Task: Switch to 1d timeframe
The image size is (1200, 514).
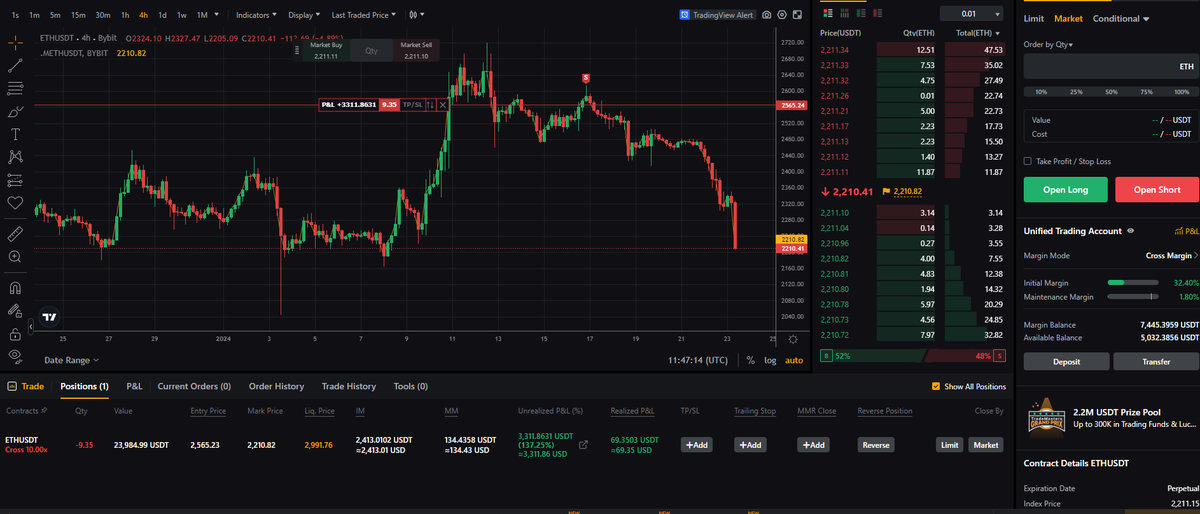Action: coord(163,15)
